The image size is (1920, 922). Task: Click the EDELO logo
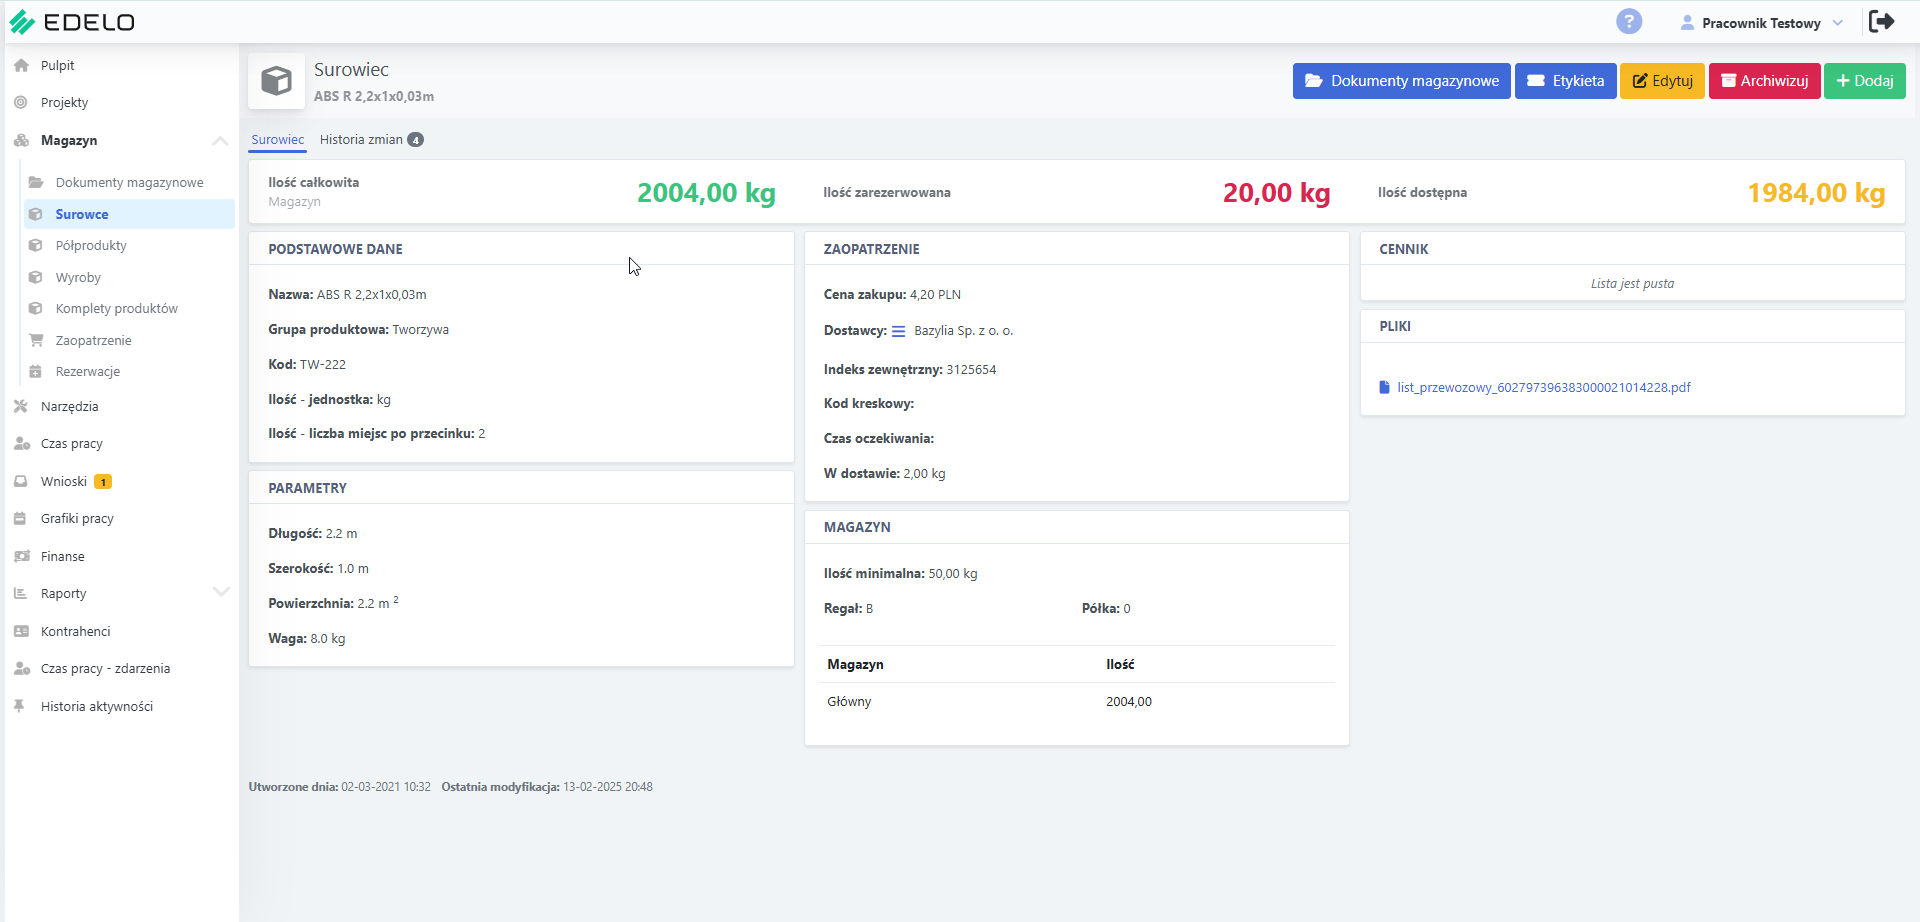(x=72, y=22)
